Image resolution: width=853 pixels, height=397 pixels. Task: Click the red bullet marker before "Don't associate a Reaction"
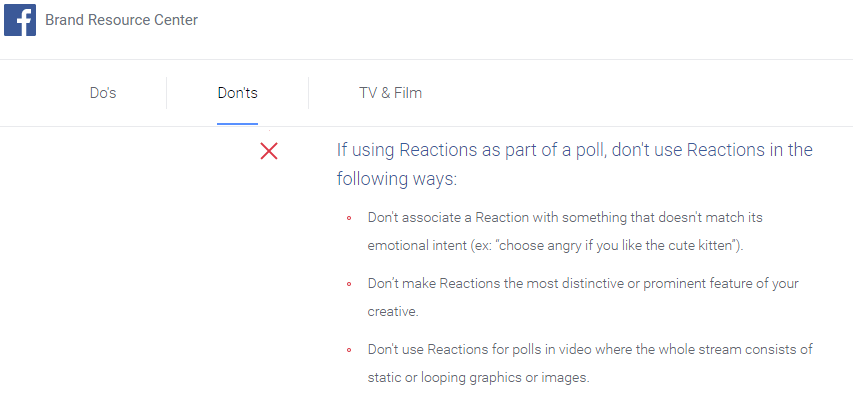click(x=349, y=219)
